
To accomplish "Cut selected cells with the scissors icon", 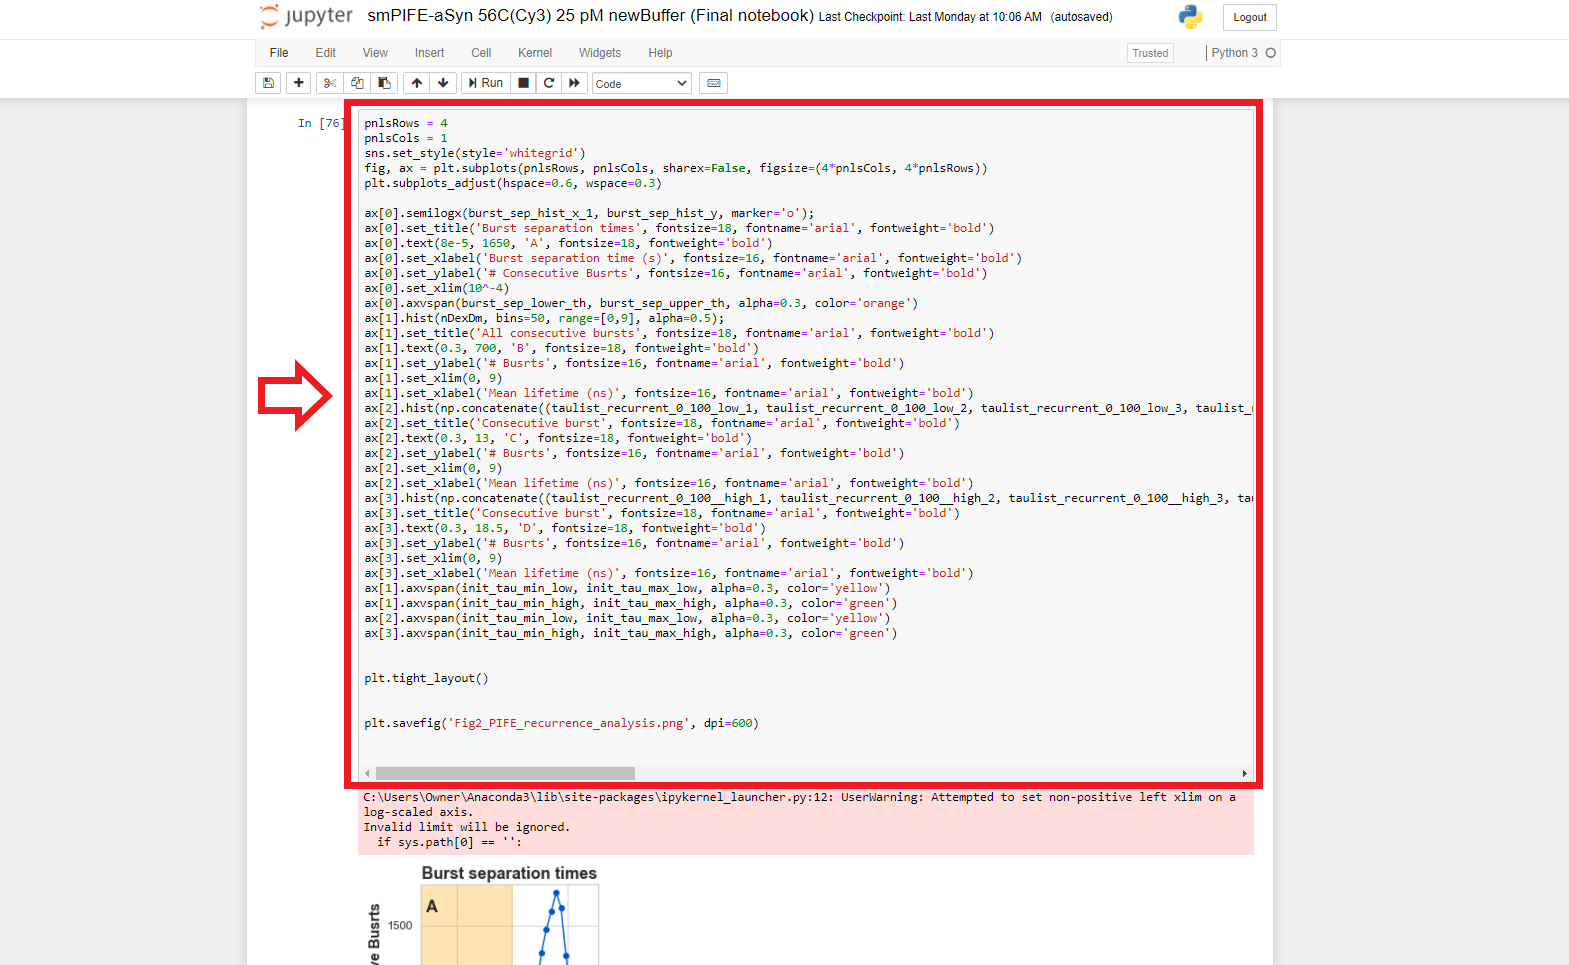I will click(330, 83).
